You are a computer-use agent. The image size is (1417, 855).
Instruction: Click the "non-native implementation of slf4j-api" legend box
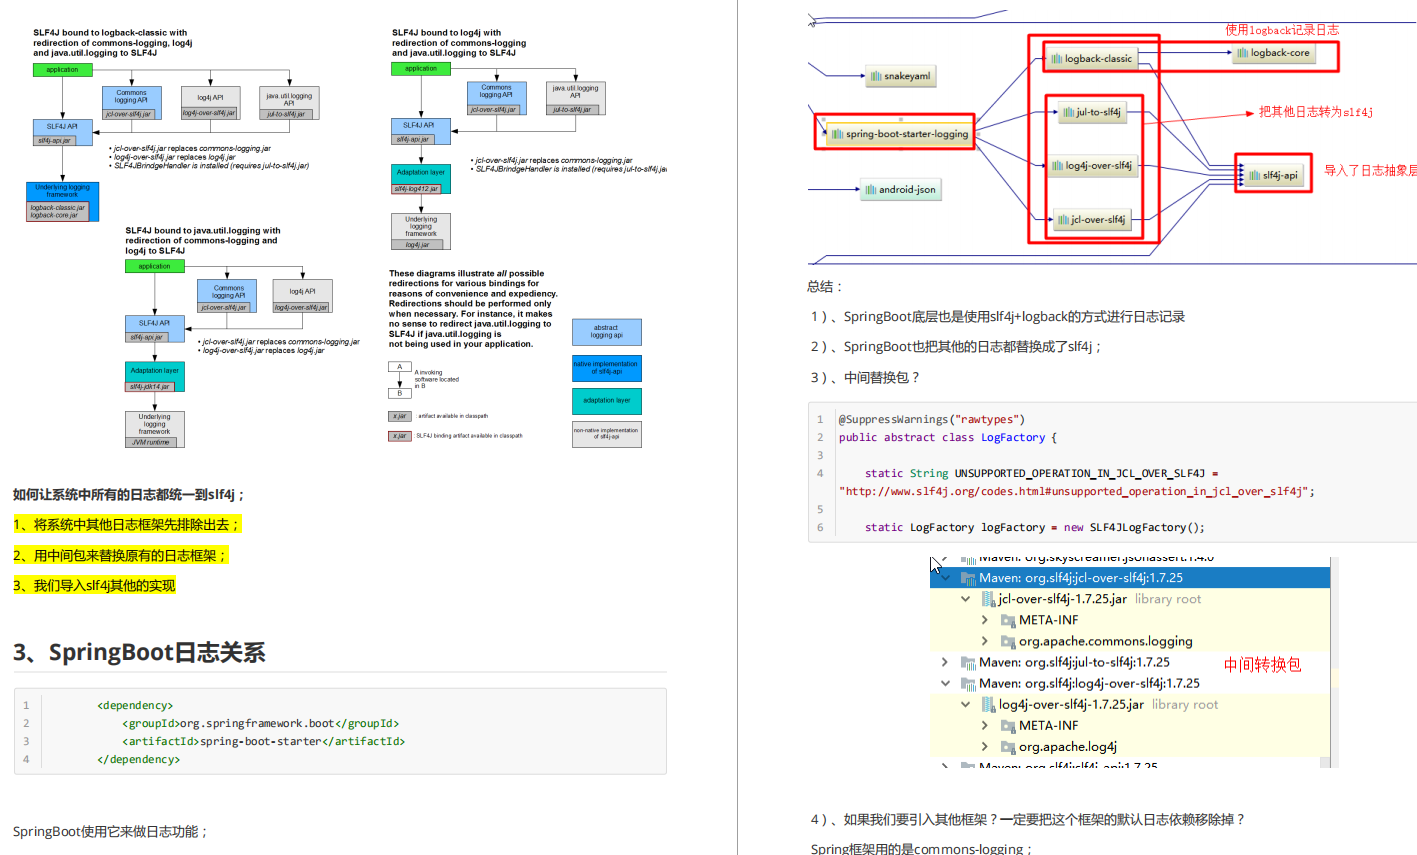(x=606, y=434)
